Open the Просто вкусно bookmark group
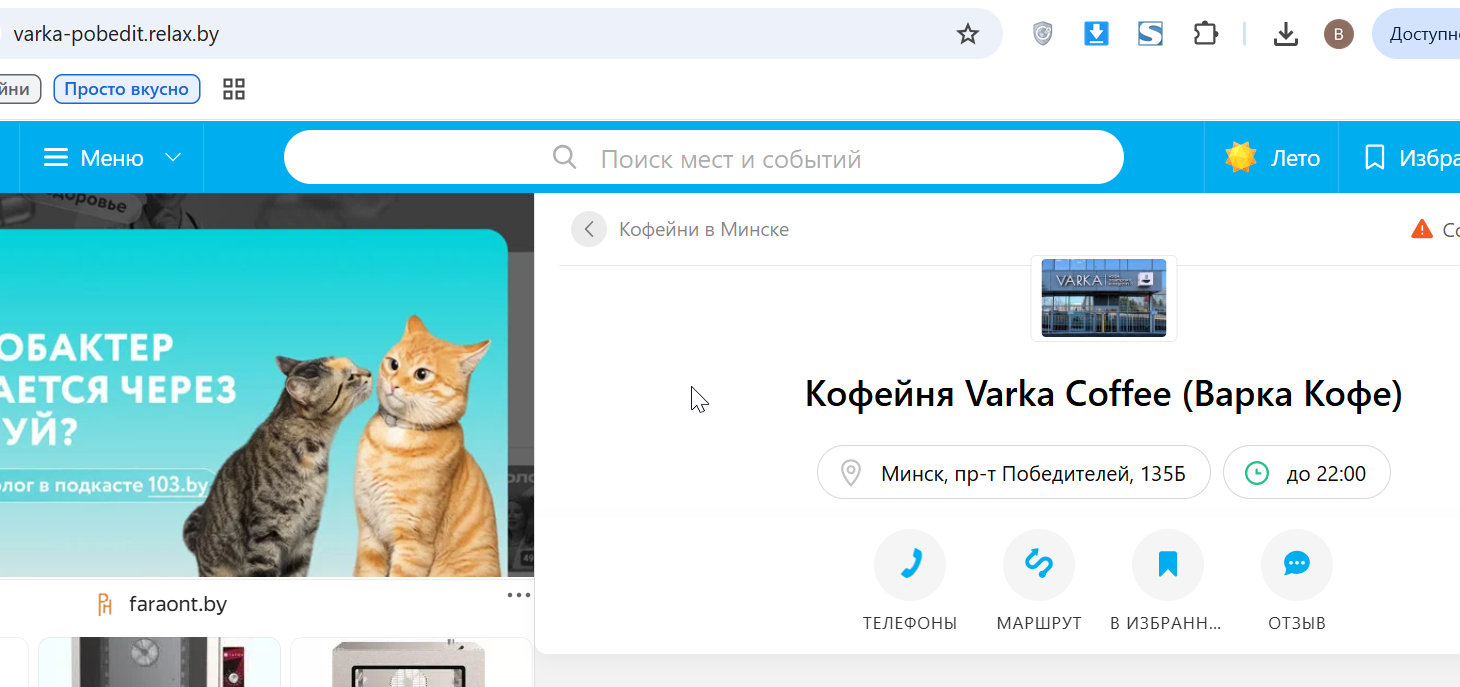The image size is (1460, 687). [127, 89]
